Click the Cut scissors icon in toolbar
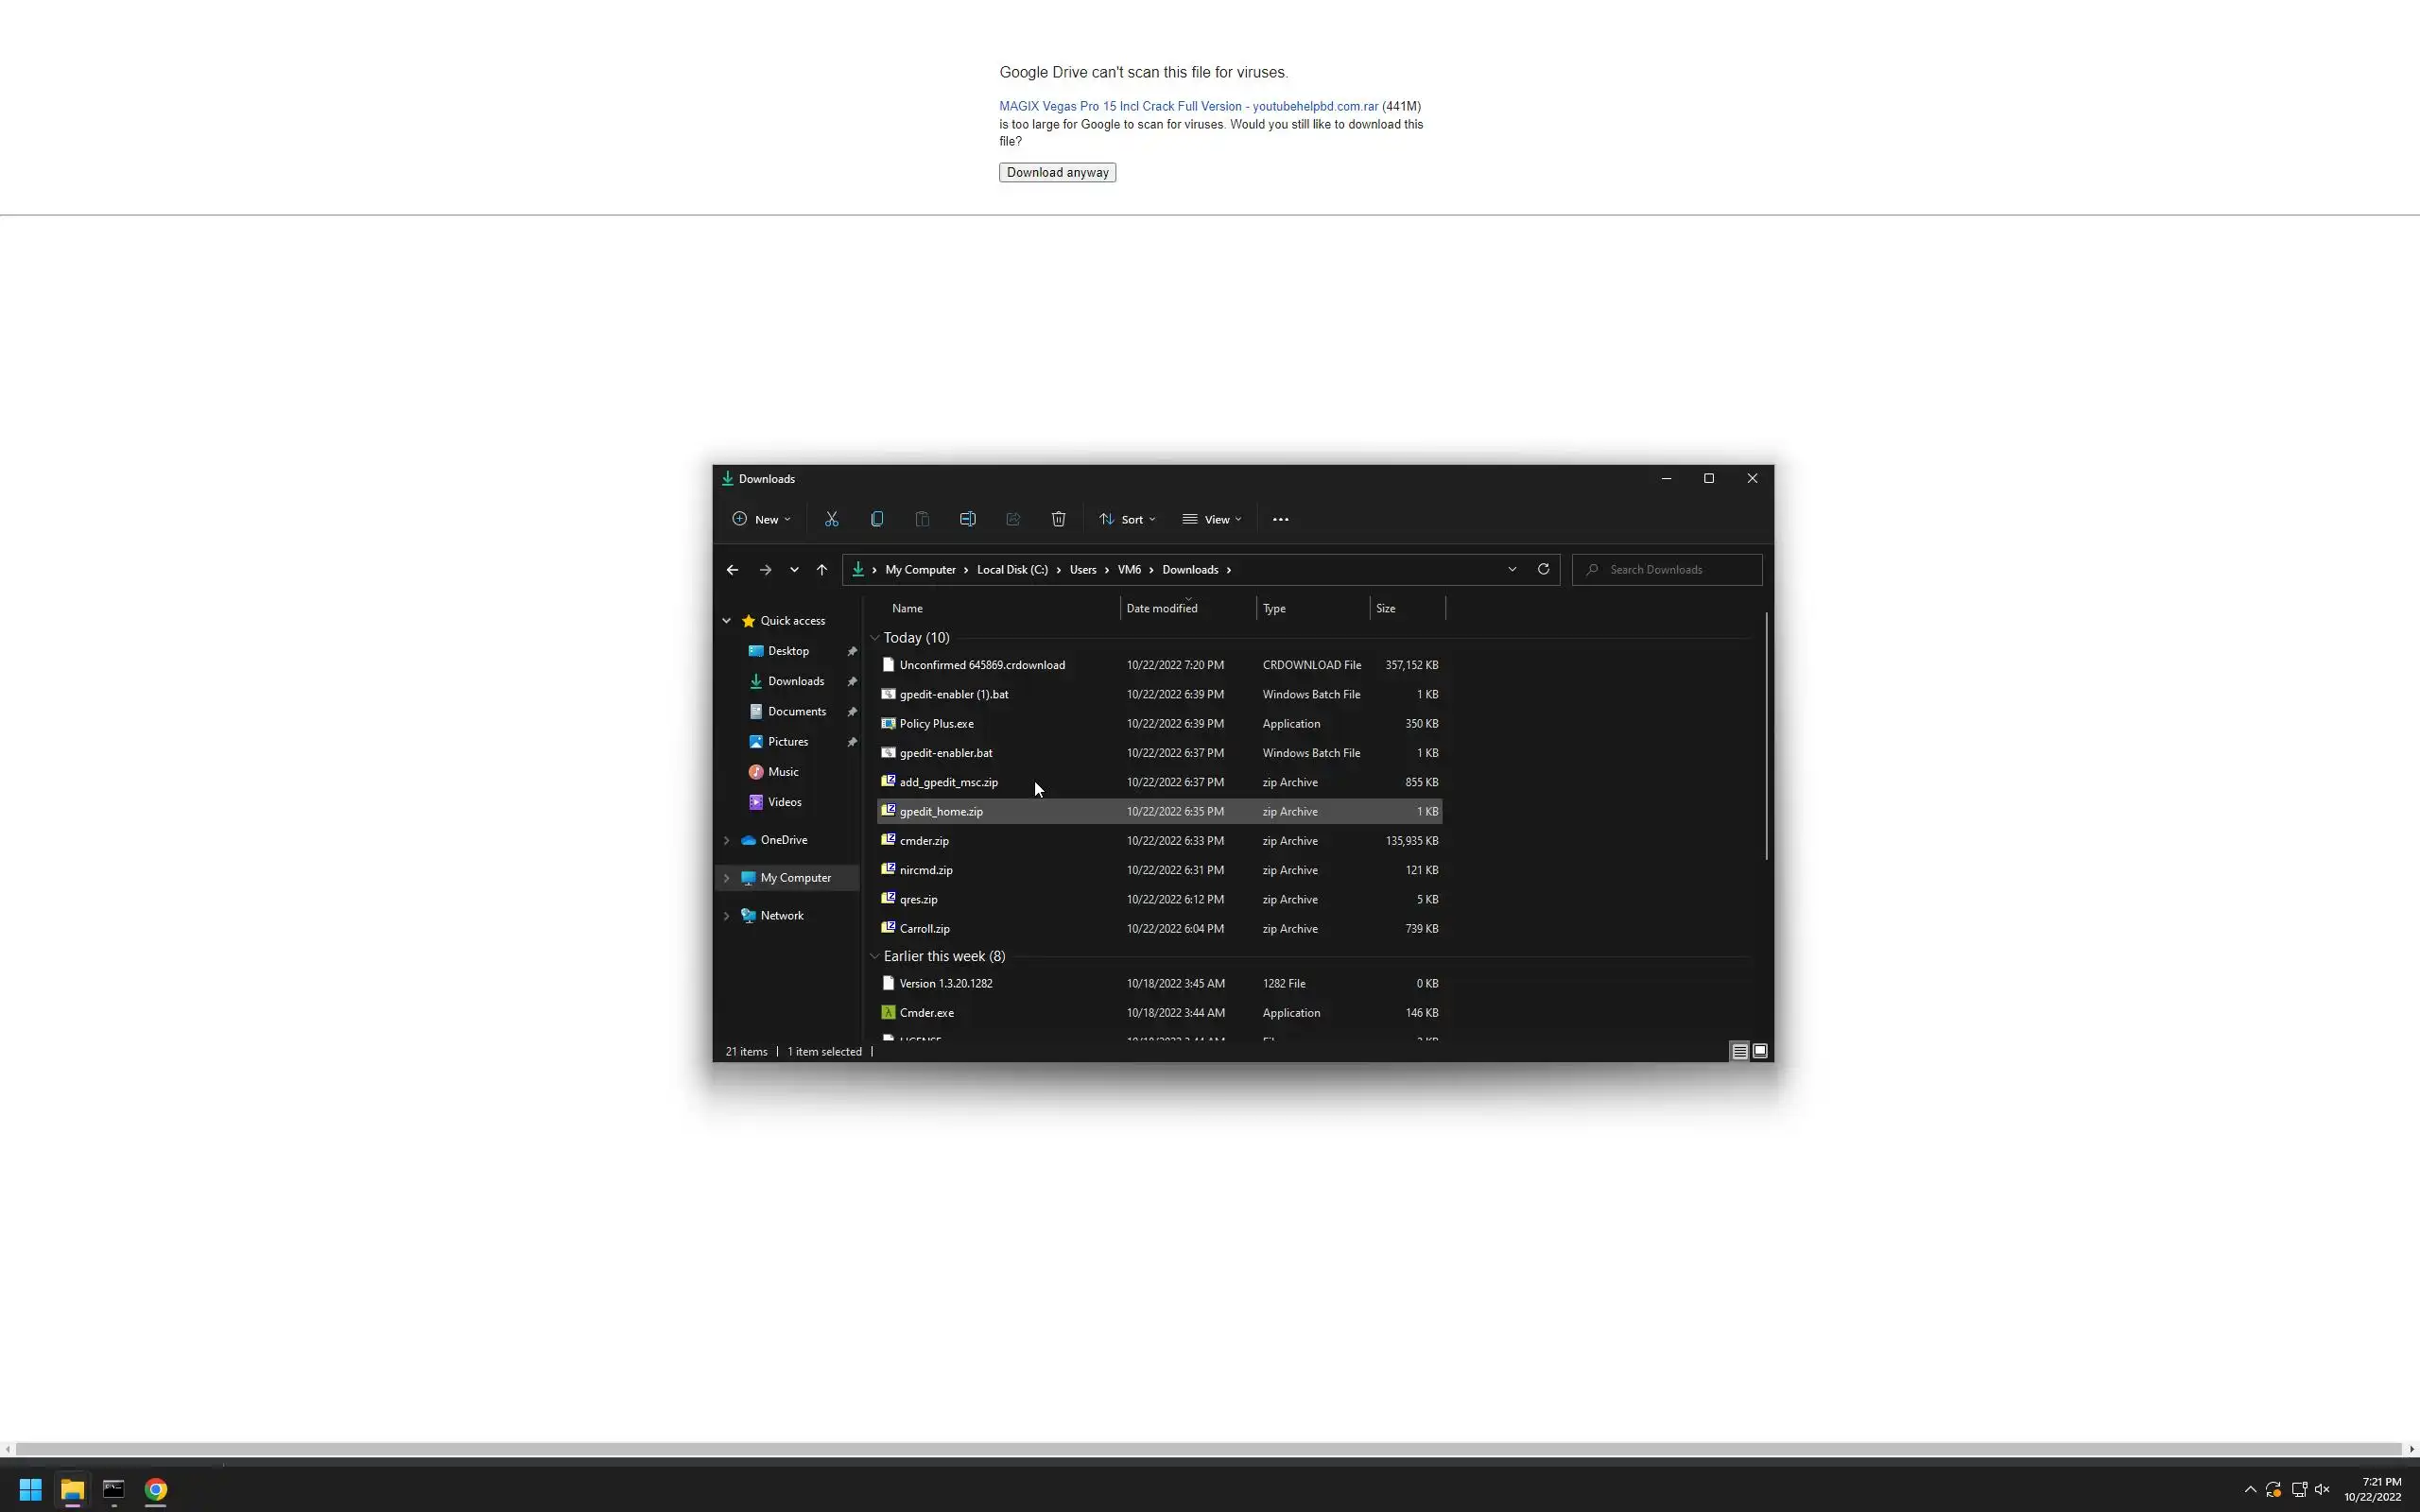This screenshot has width=2420, height=1512. coord(831,519)
